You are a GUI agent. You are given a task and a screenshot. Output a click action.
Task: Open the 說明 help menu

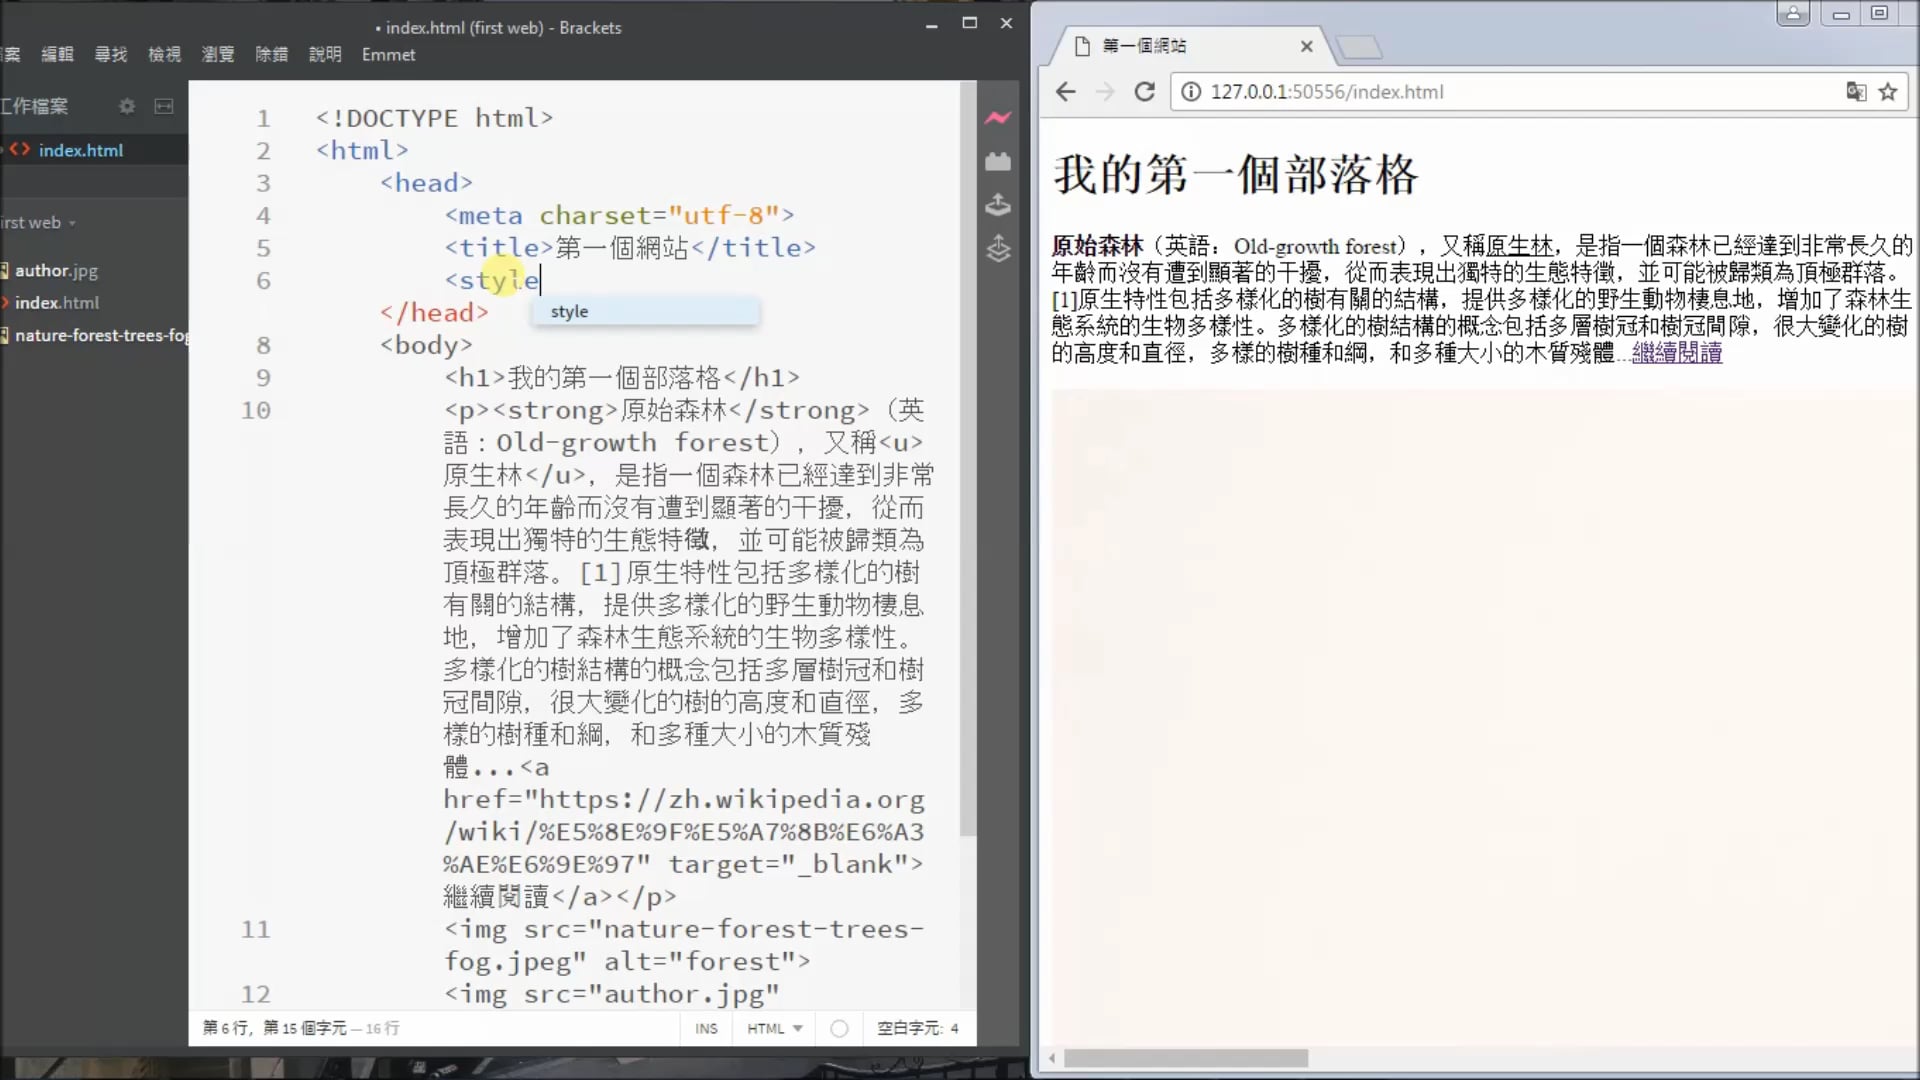(325, 55)
